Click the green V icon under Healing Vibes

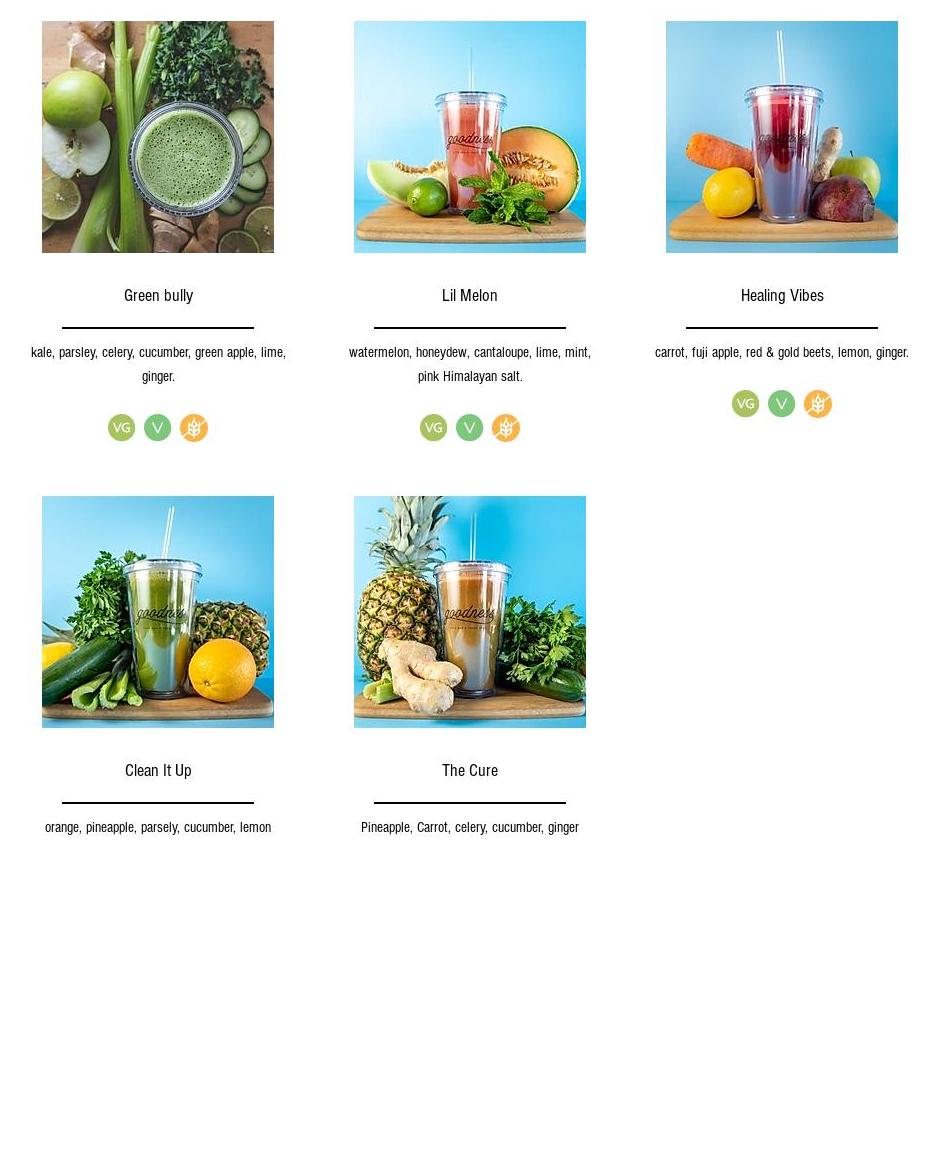pyautogui.click(x=781, y=404)
